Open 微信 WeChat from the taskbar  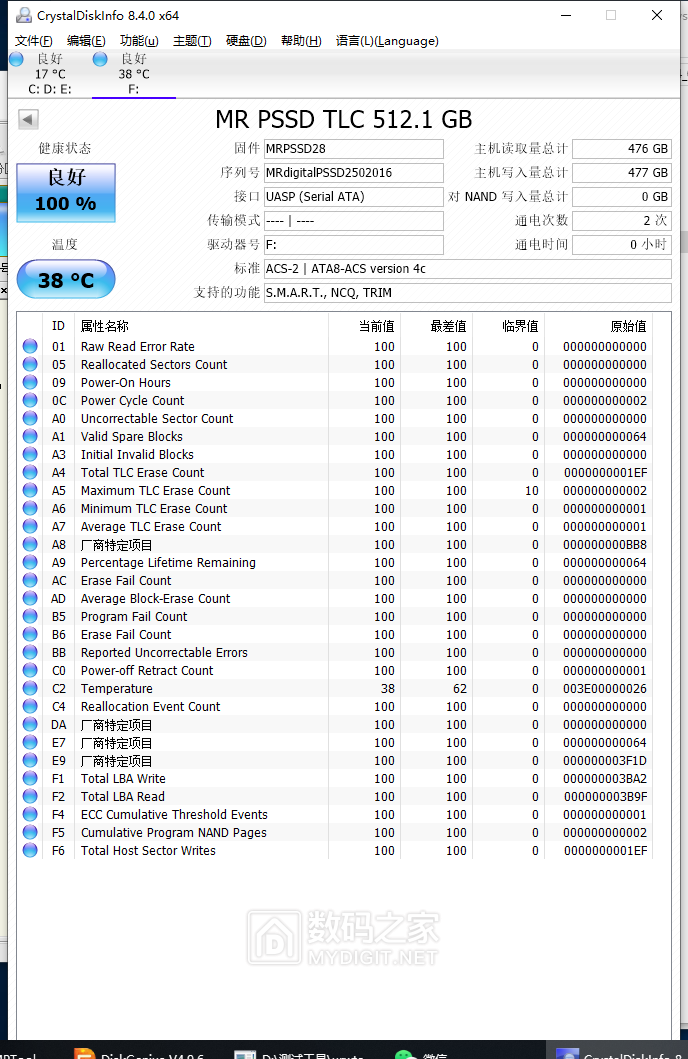tap(422, 1052)
